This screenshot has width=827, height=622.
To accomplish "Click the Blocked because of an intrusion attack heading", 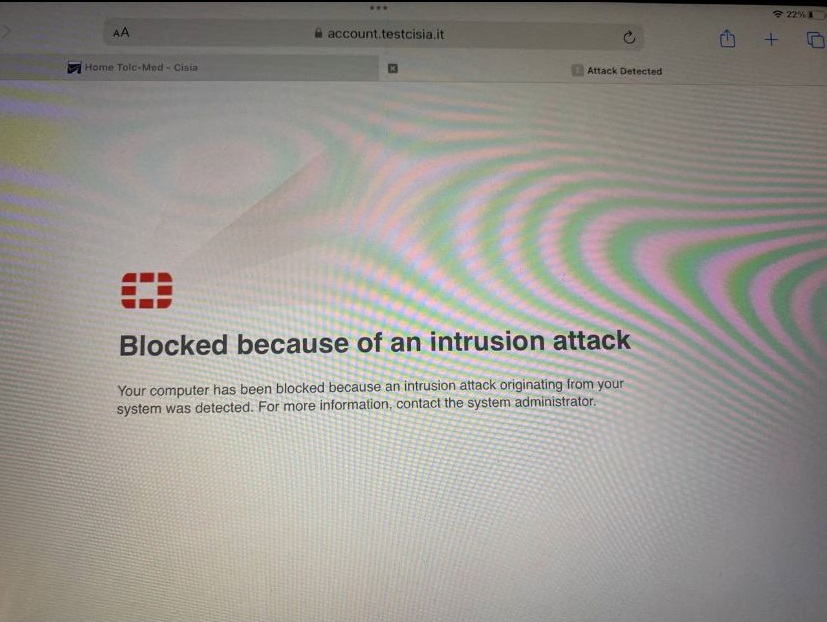I will click(x=374, y=343).
